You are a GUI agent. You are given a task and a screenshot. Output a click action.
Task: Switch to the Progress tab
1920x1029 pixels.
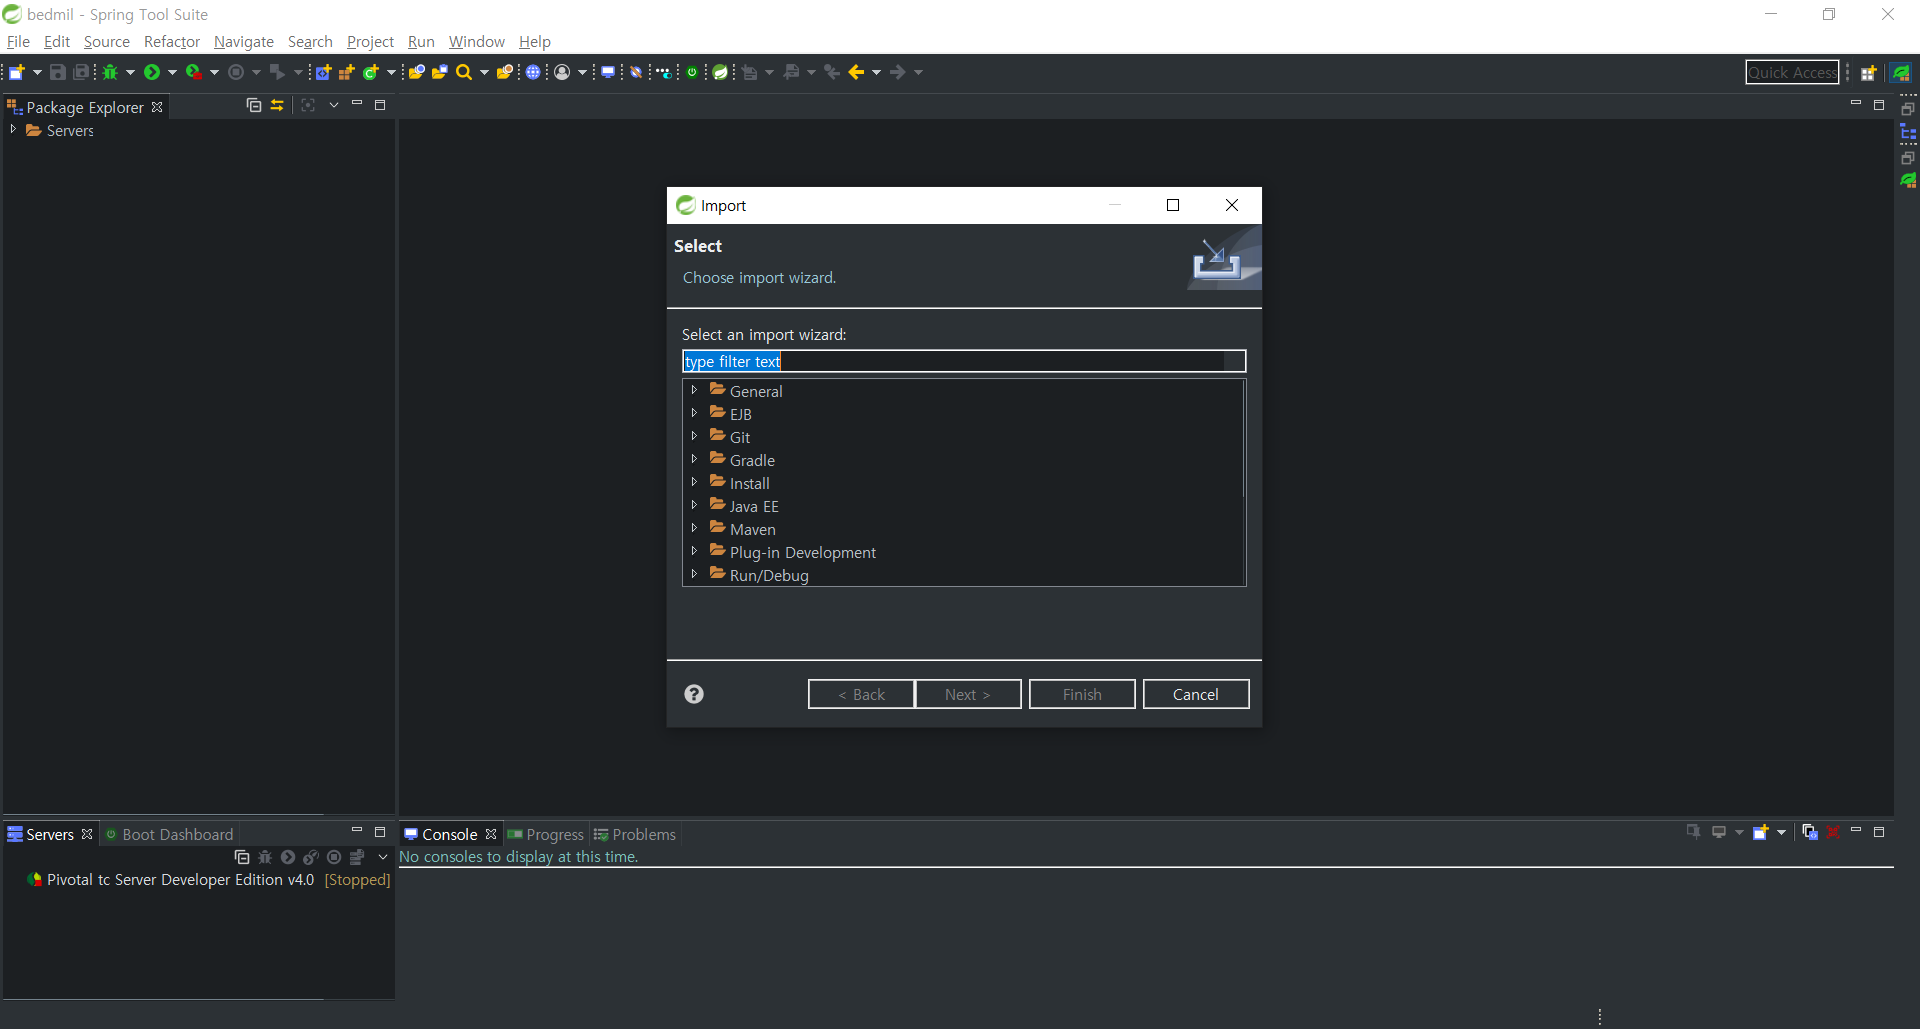[545, 834]
